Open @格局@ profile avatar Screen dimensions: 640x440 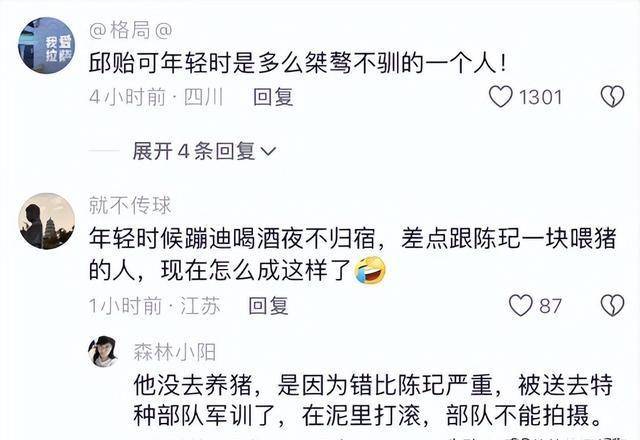coord(47,45)
